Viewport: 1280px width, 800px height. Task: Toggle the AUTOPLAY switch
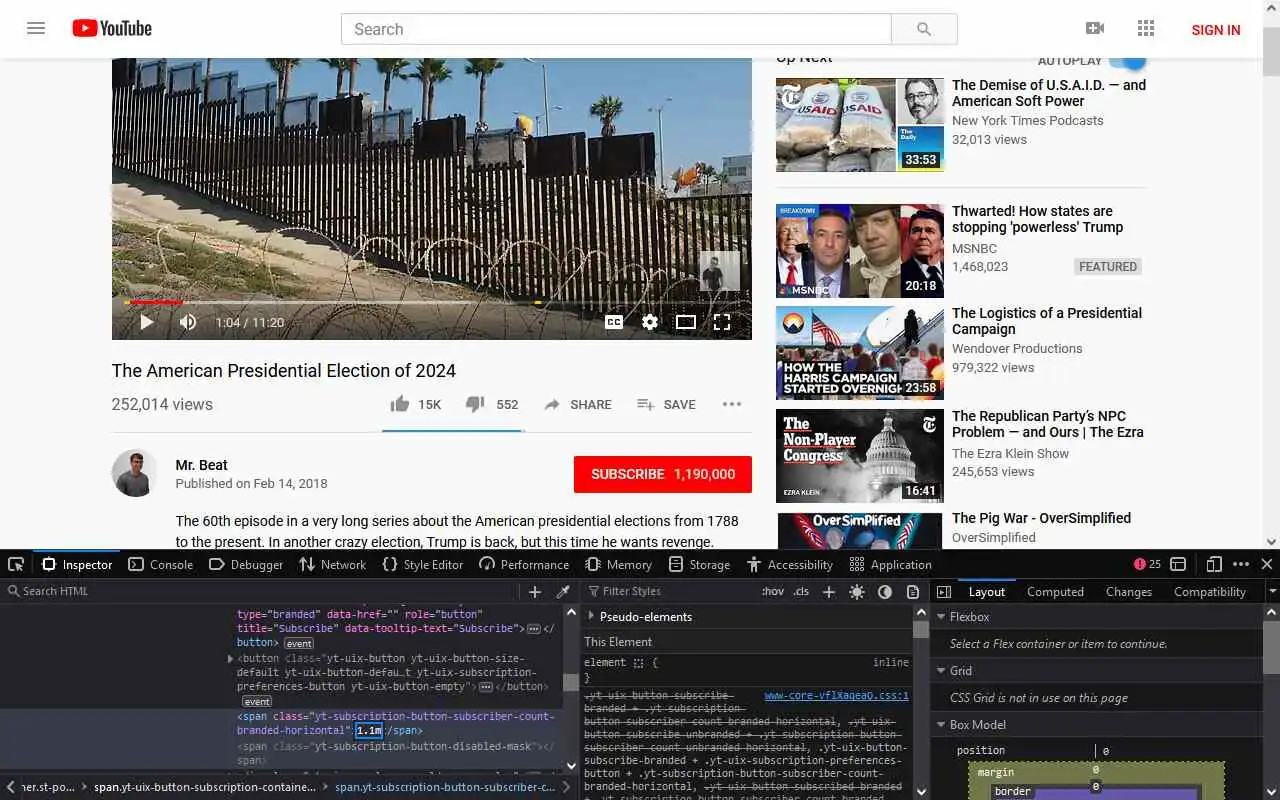[x=1128, y=60]
